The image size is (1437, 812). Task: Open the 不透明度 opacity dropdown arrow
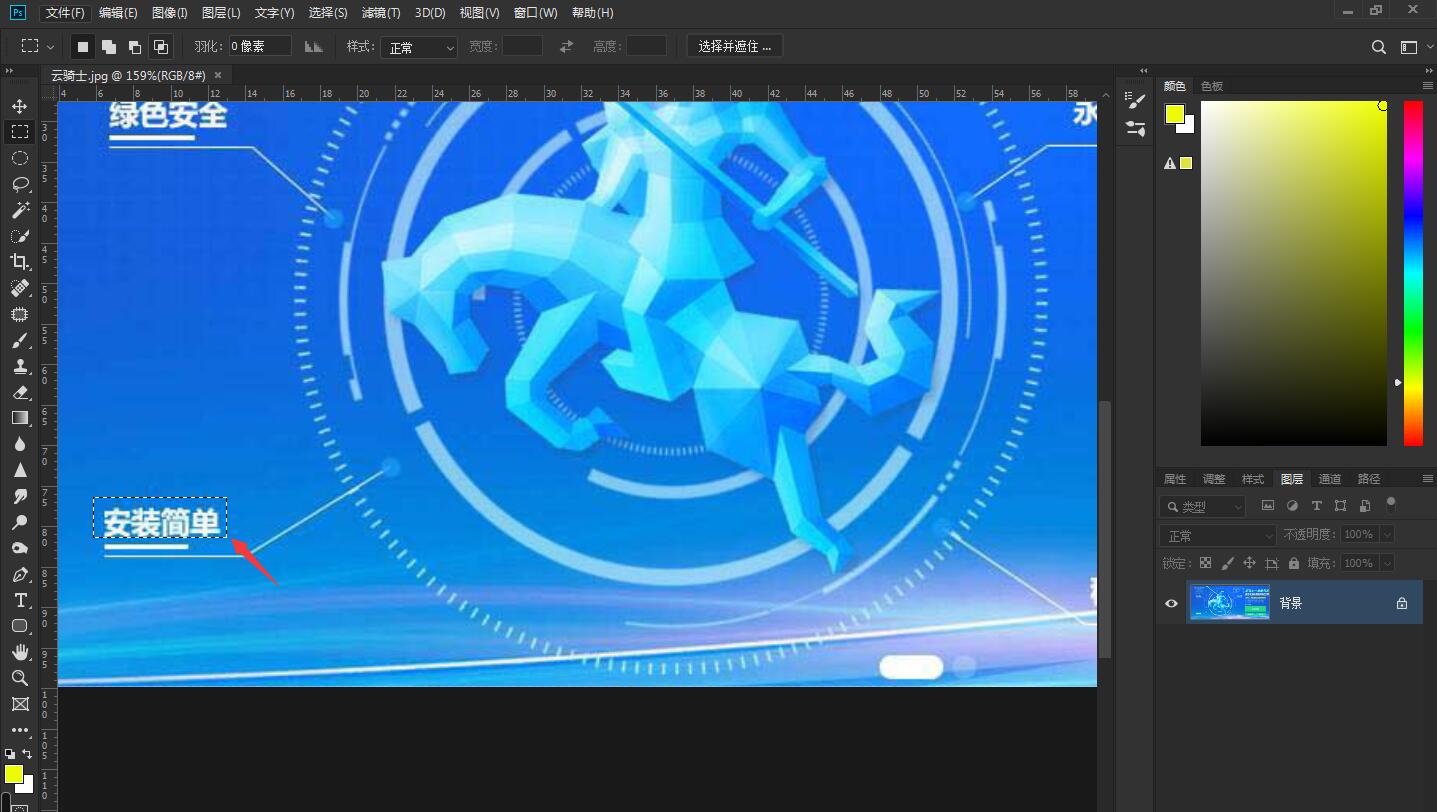click(x=1385, y=535)
